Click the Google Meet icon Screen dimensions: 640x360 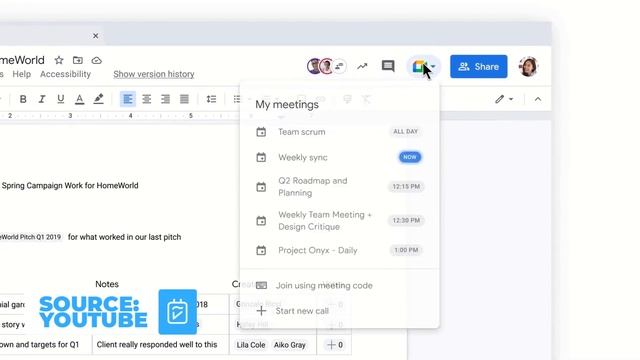(x=419, y=66)
